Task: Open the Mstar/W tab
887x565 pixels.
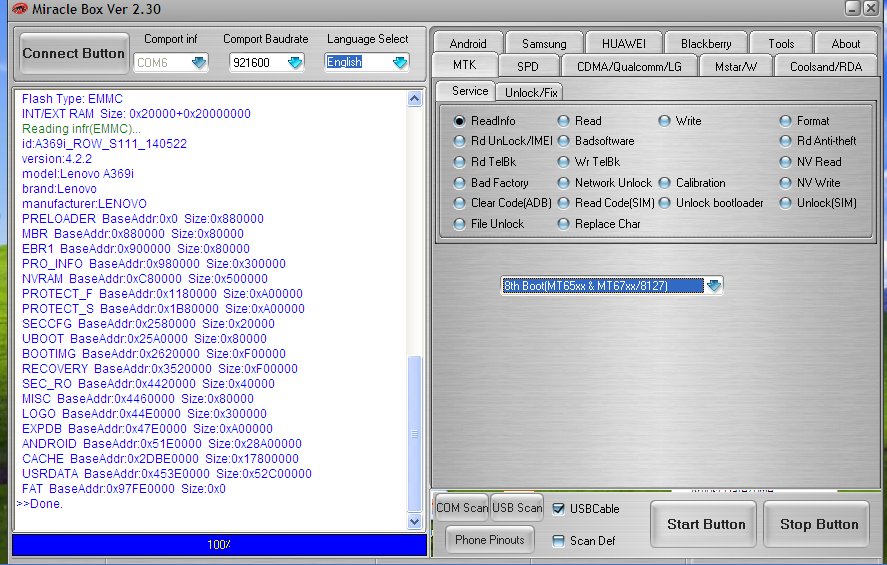Action: point(735,66)
